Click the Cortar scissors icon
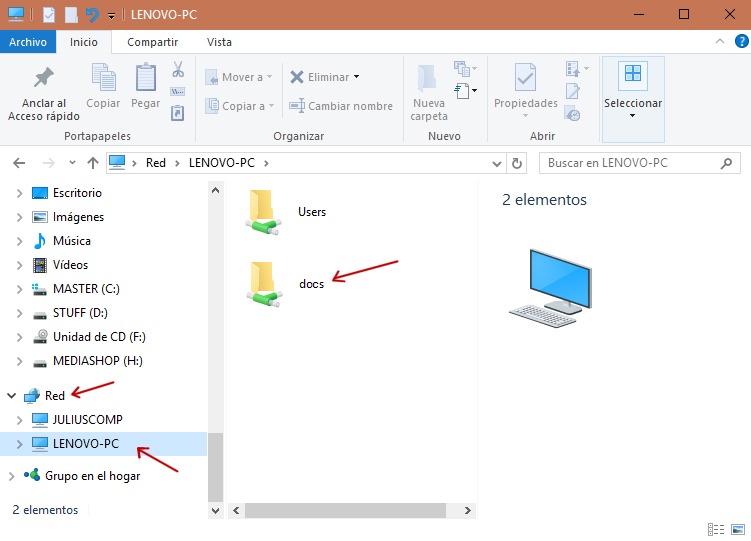This screenshot has width=751, height=541. point(178,69)
